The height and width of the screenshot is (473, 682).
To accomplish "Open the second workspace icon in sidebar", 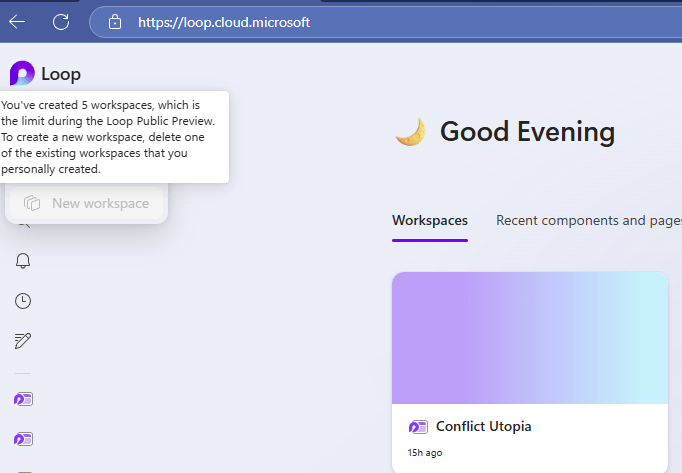I will pos(23,439).
